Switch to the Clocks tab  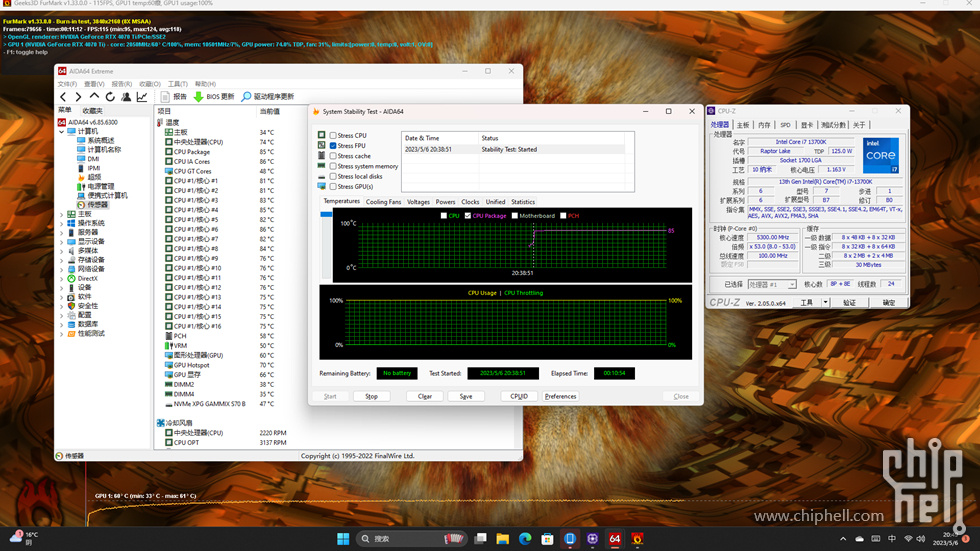coord(470,202)
